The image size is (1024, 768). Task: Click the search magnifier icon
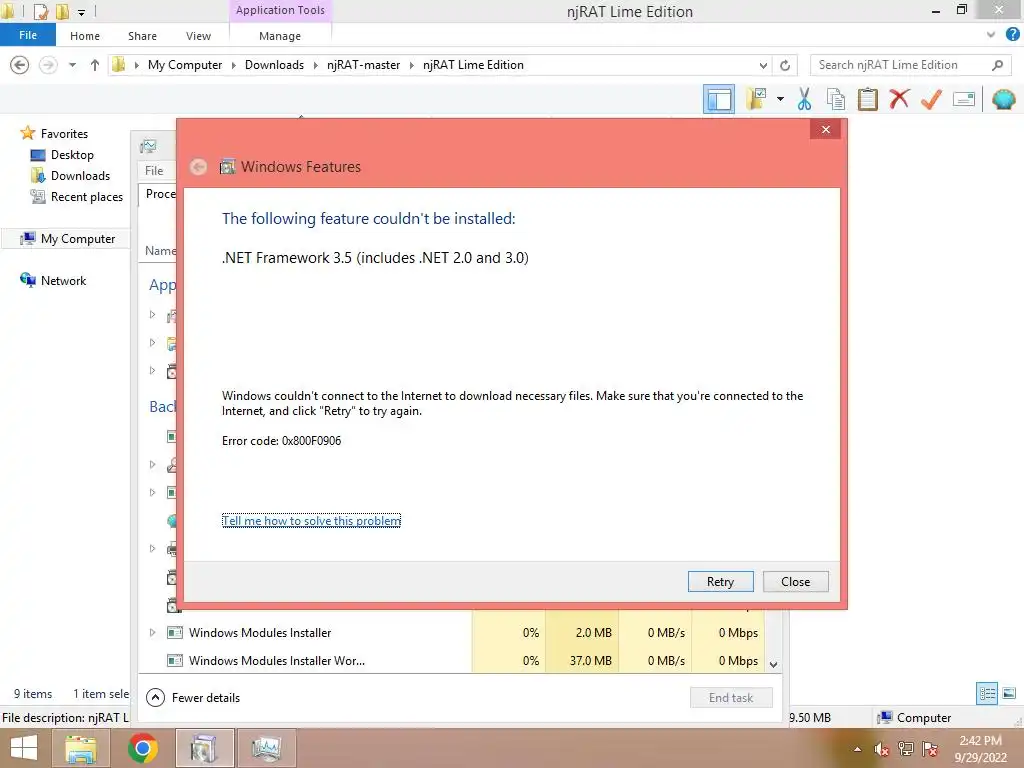pyautogui.click(x=997, y=65)
